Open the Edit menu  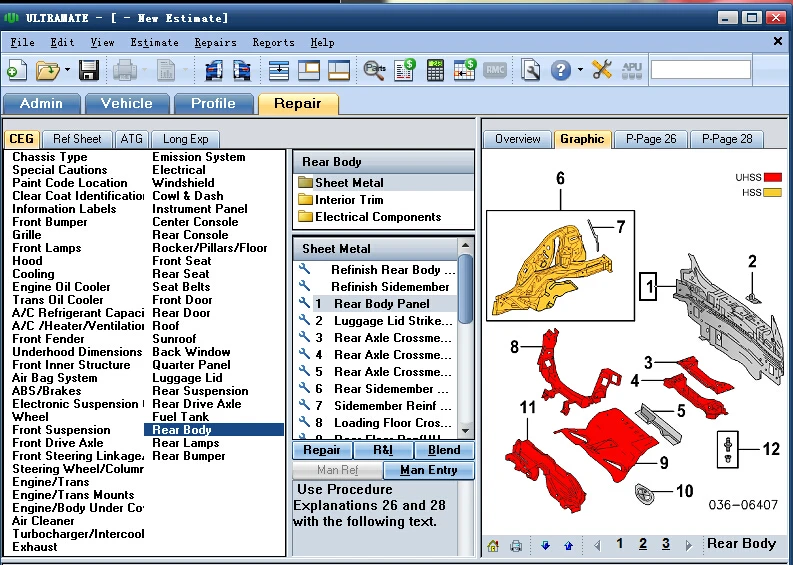point(62,42)
